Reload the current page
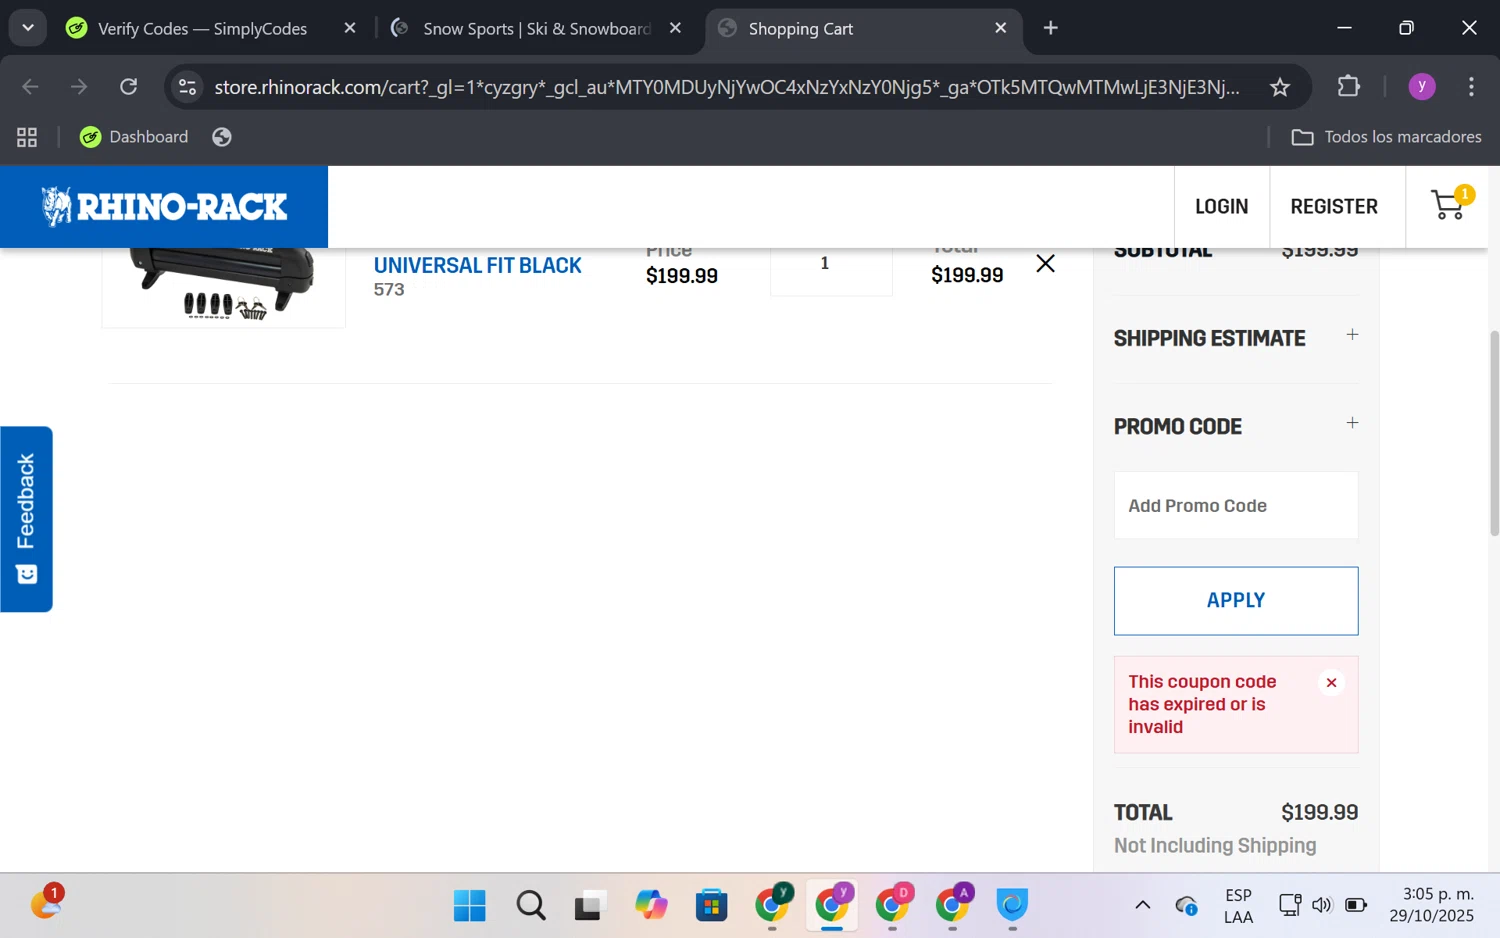 tap(128, 87)
